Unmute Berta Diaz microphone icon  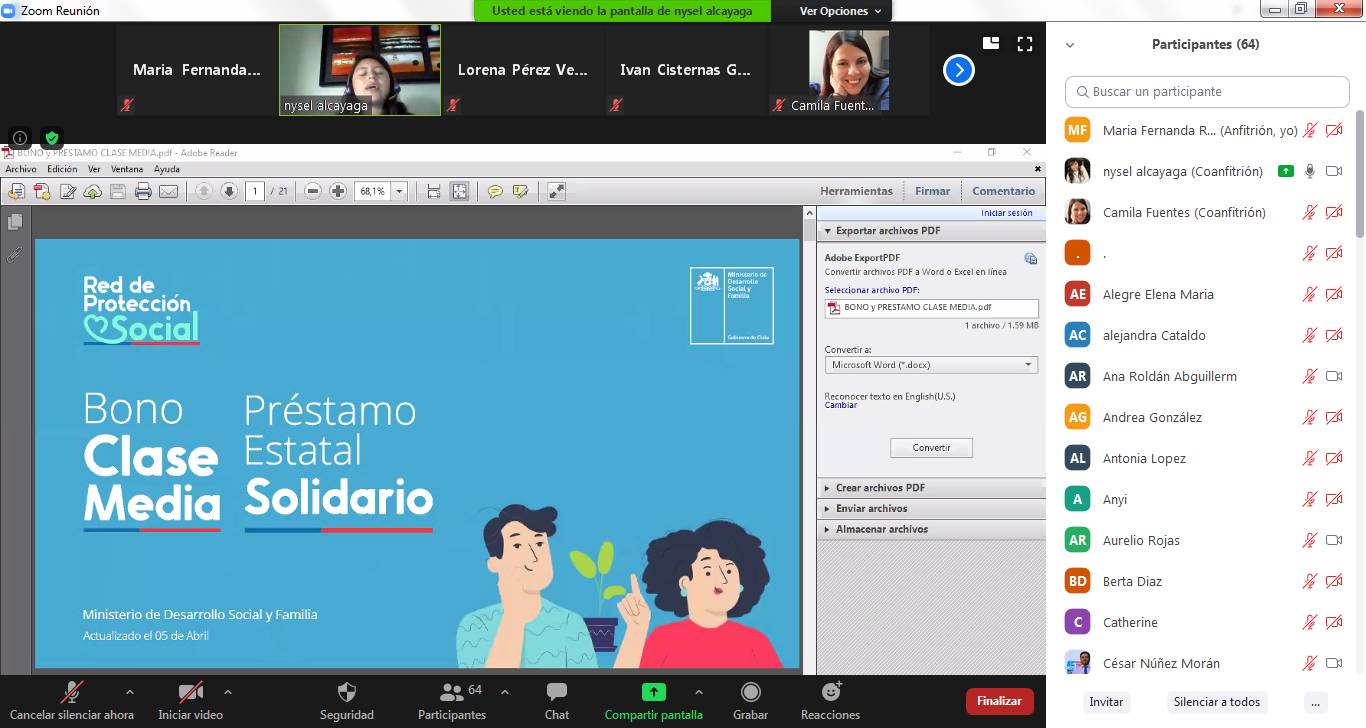click(x=1310, y=581)
